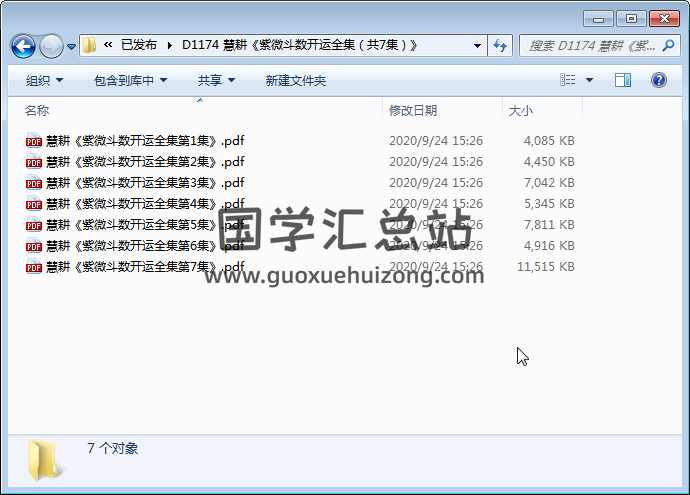The image size is (690, 495).
Task: Click PDF icon of 第5集 file
Action: click(33, 224)
